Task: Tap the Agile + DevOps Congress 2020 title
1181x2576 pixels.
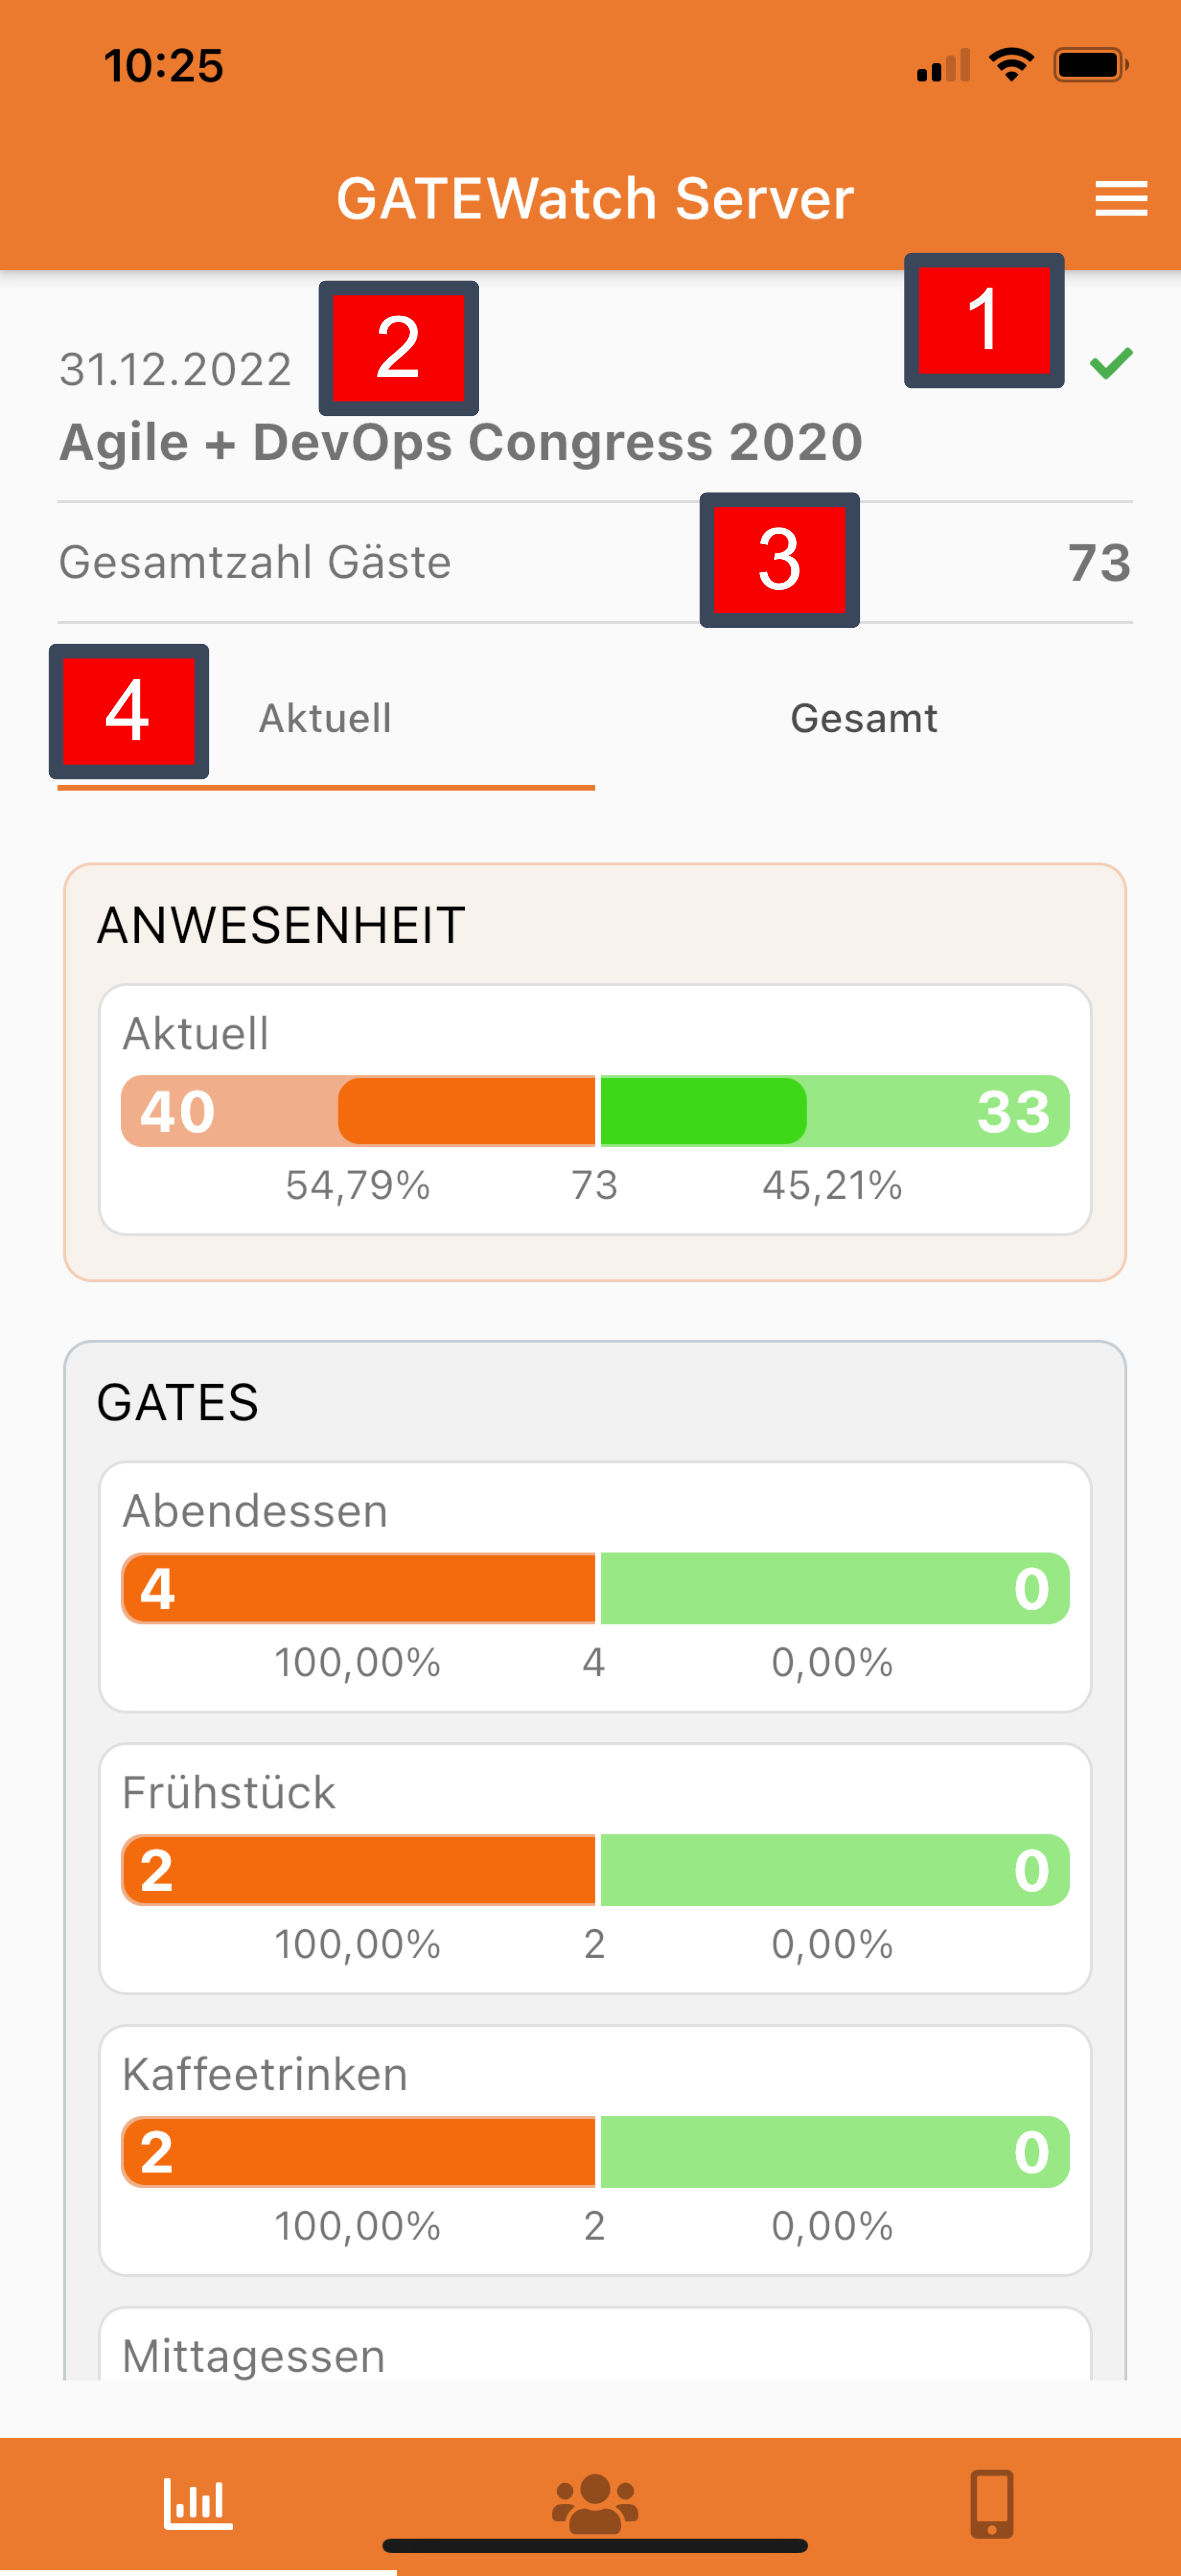Action: pos(460,442)
